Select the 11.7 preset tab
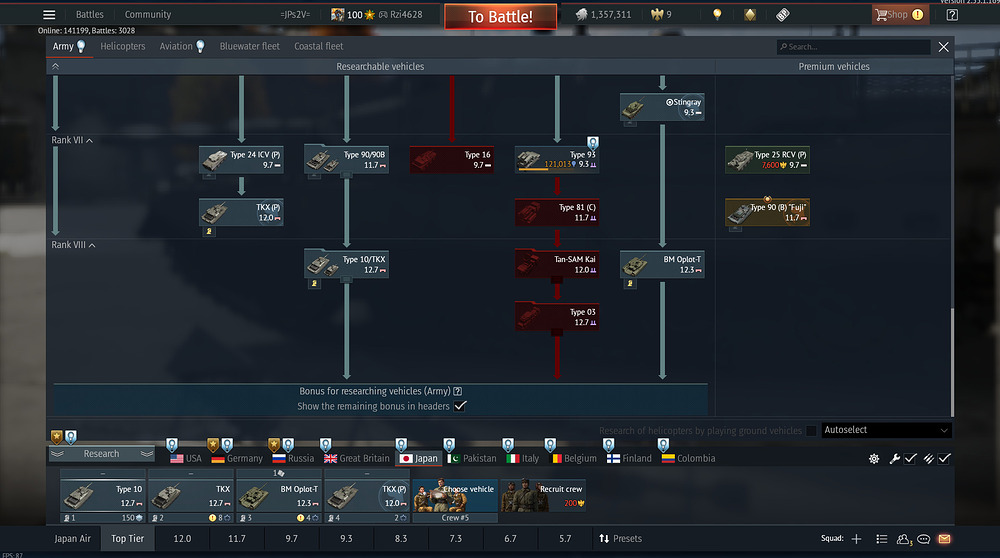The width and height of the screenshot is (1000, 558). (x=237, y=539)
